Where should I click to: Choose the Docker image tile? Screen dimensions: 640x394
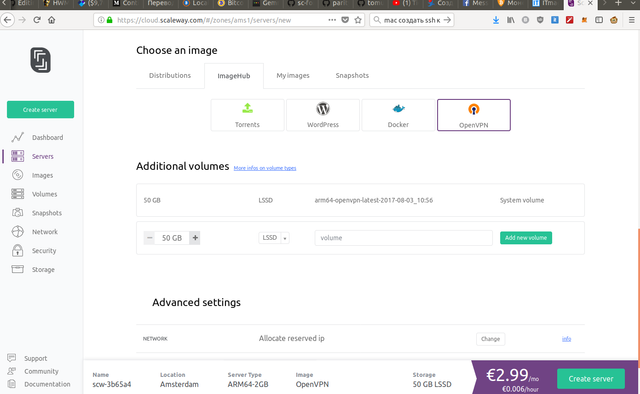pyautogui.click(x=398, y=115)
